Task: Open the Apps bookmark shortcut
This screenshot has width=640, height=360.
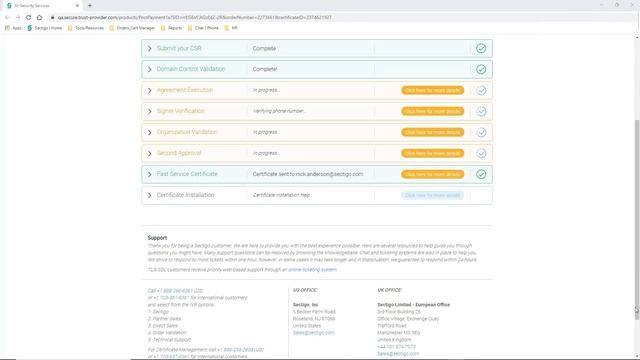Action: (13, 28)
